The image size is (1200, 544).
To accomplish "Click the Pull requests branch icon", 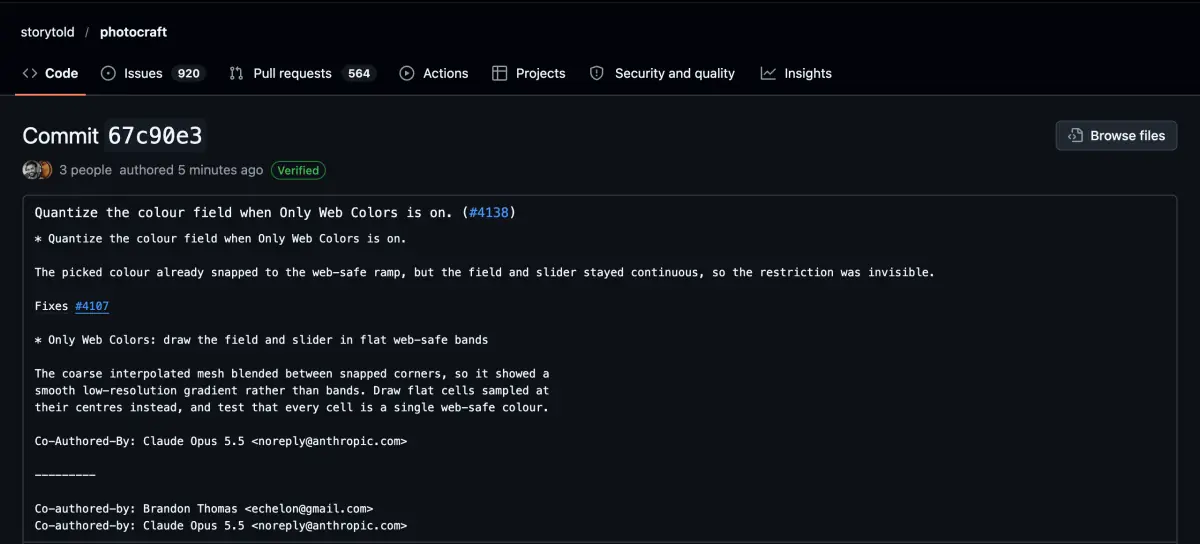I will (x=236, y=73).
